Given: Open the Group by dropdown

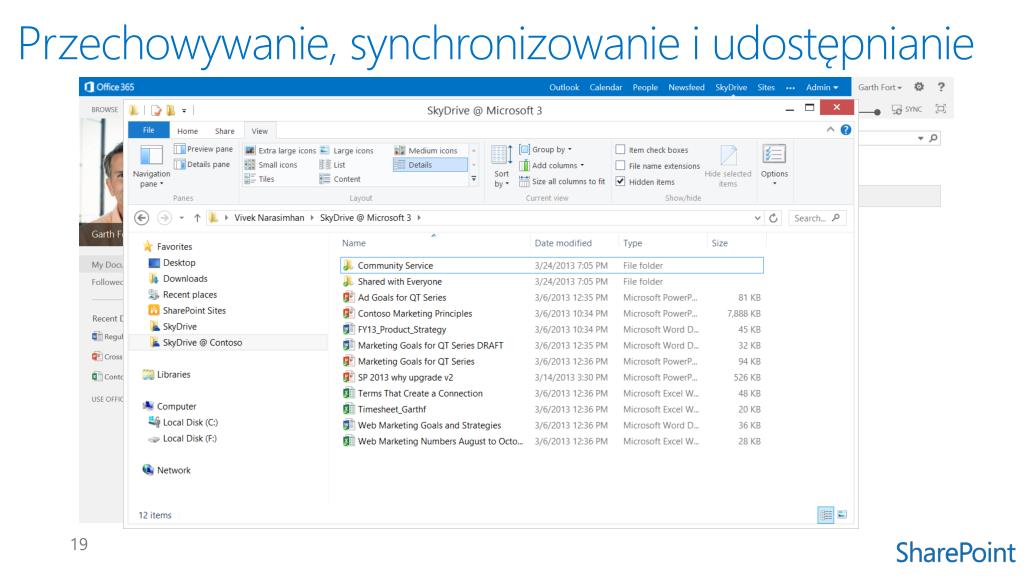Looking at the screenshot, I should (x=545, y=150).
